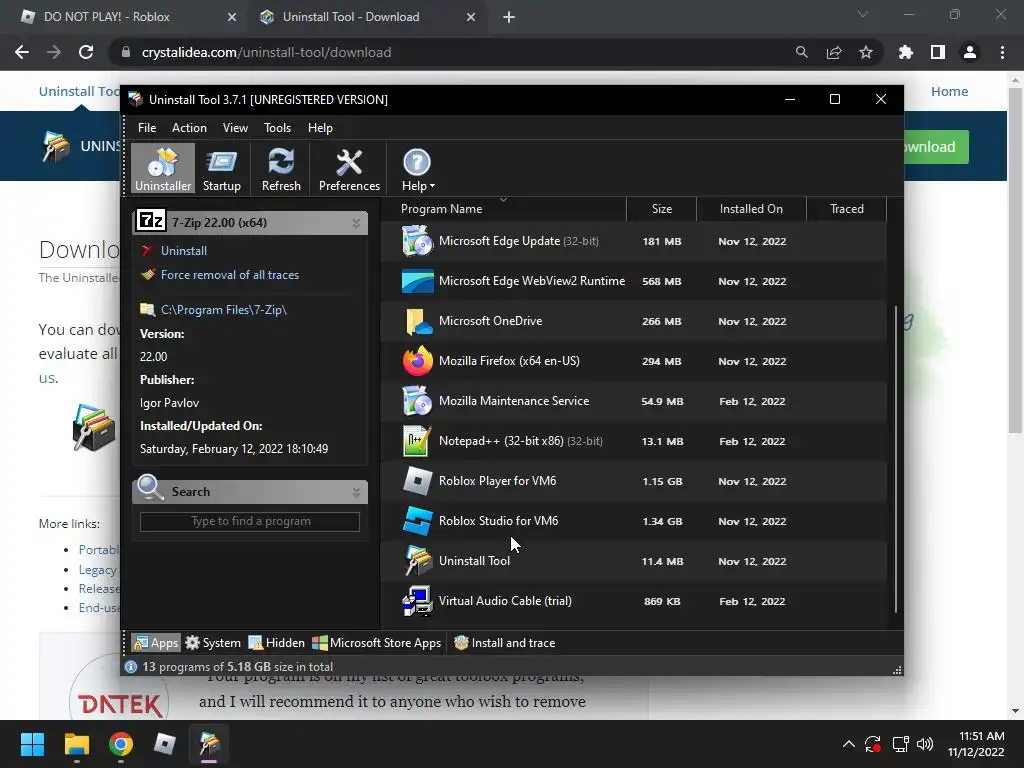Reload the browser page
Screen dimensions: 1024x768
[x=86, y=52]
